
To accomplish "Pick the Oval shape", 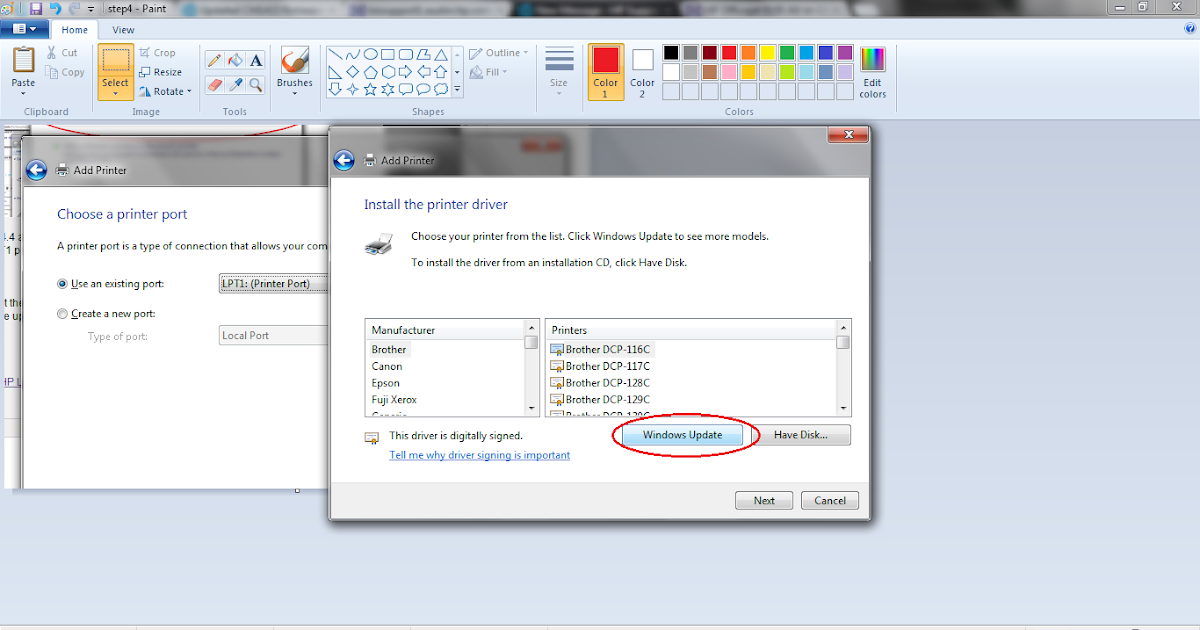I will [370, 54].
